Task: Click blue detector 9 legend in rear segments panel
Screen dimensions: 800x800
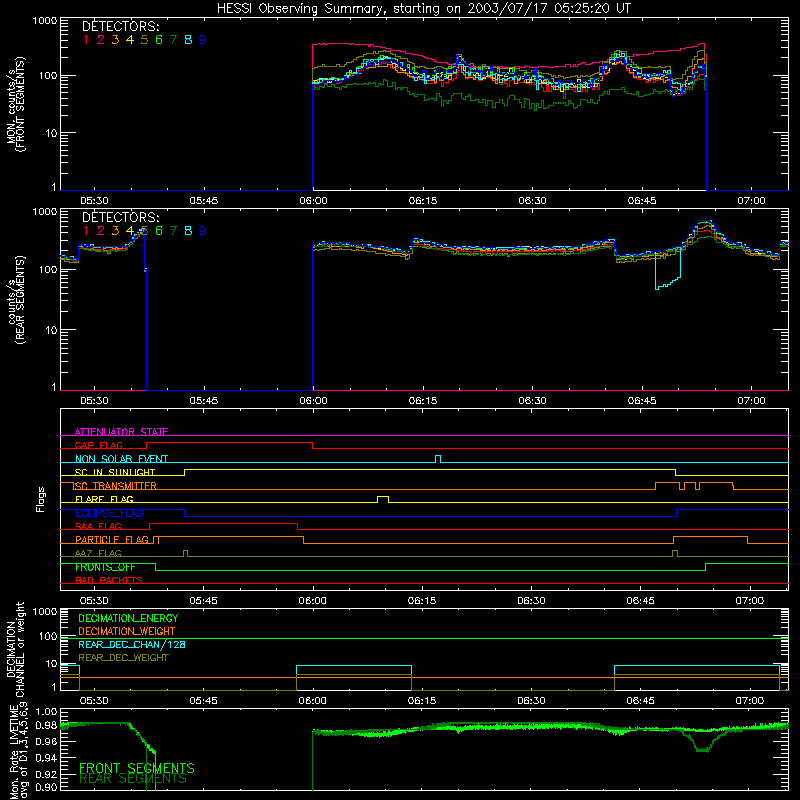Action: pyautogui.click(x=203, y=231)
